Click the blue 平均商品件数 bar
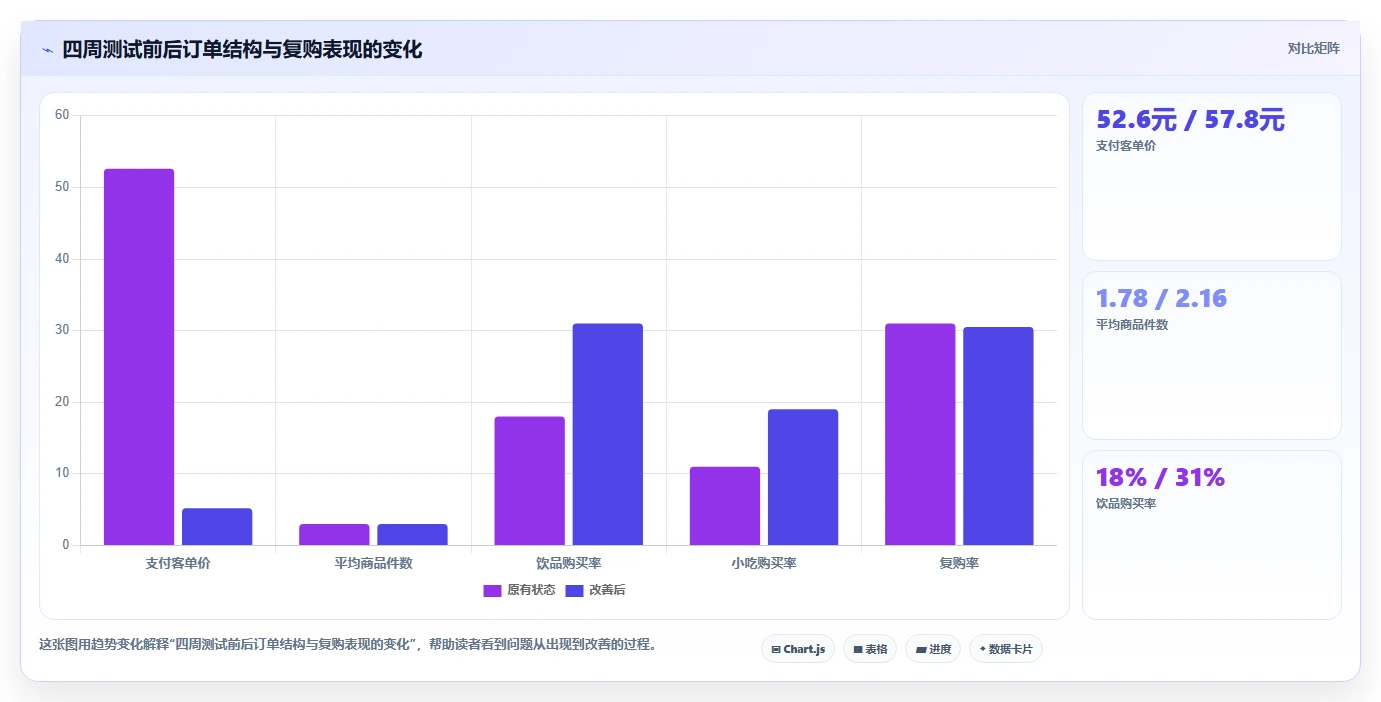Image resolution: width=1381 pixels, height=702 pixels. [412, 534]
